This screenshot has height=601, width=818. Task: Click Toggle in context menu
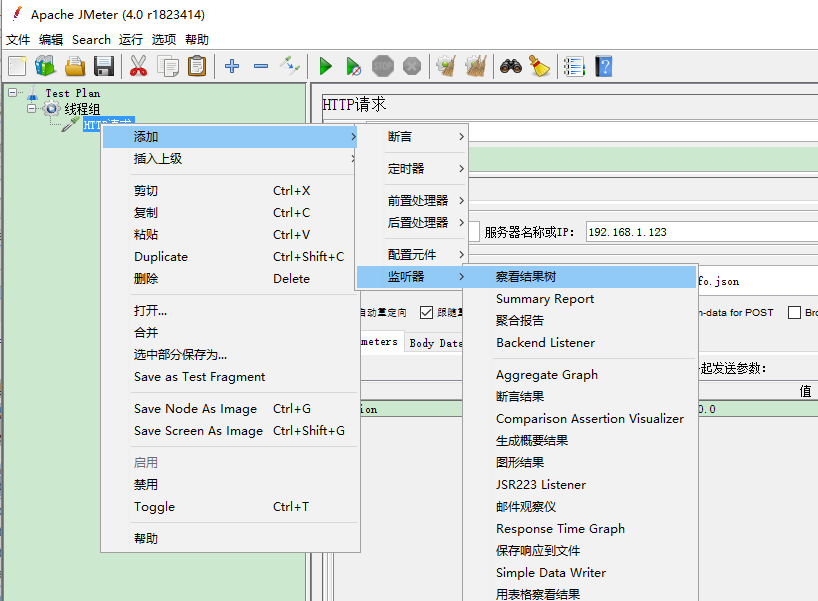click(230, 507)
